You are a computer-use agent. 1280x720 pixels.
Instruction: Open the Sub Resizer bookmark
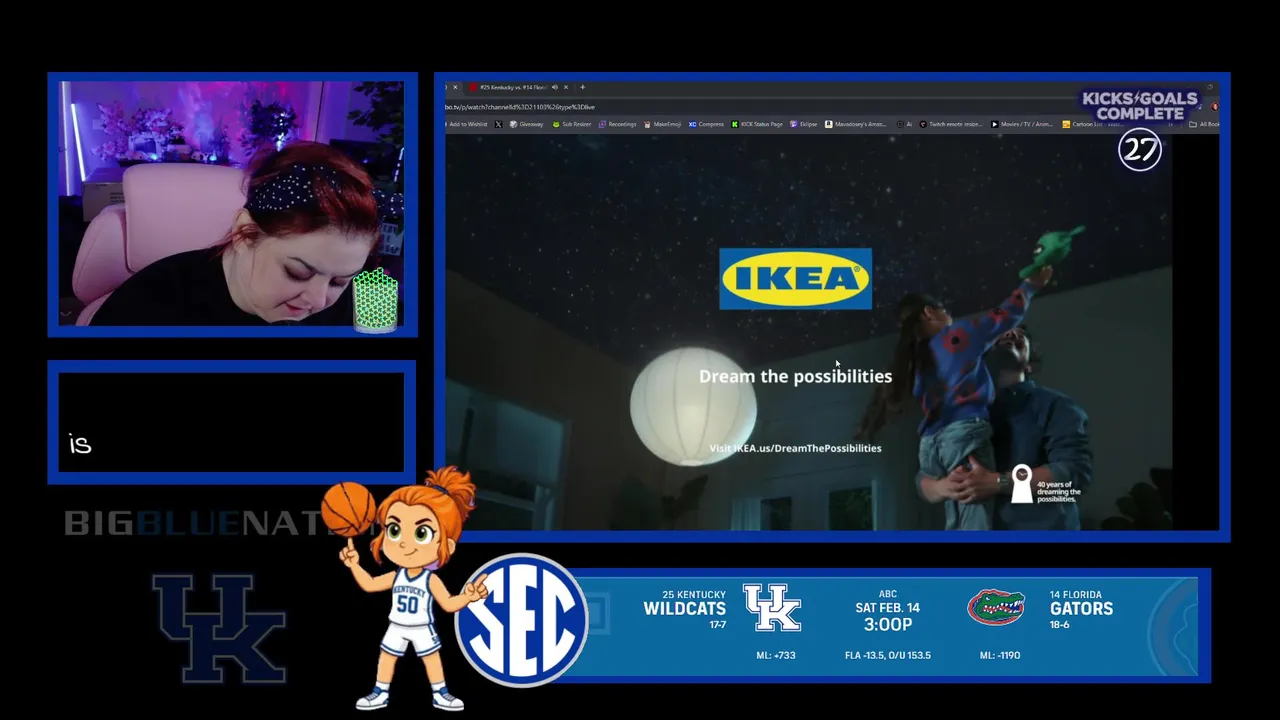[572, 124]
